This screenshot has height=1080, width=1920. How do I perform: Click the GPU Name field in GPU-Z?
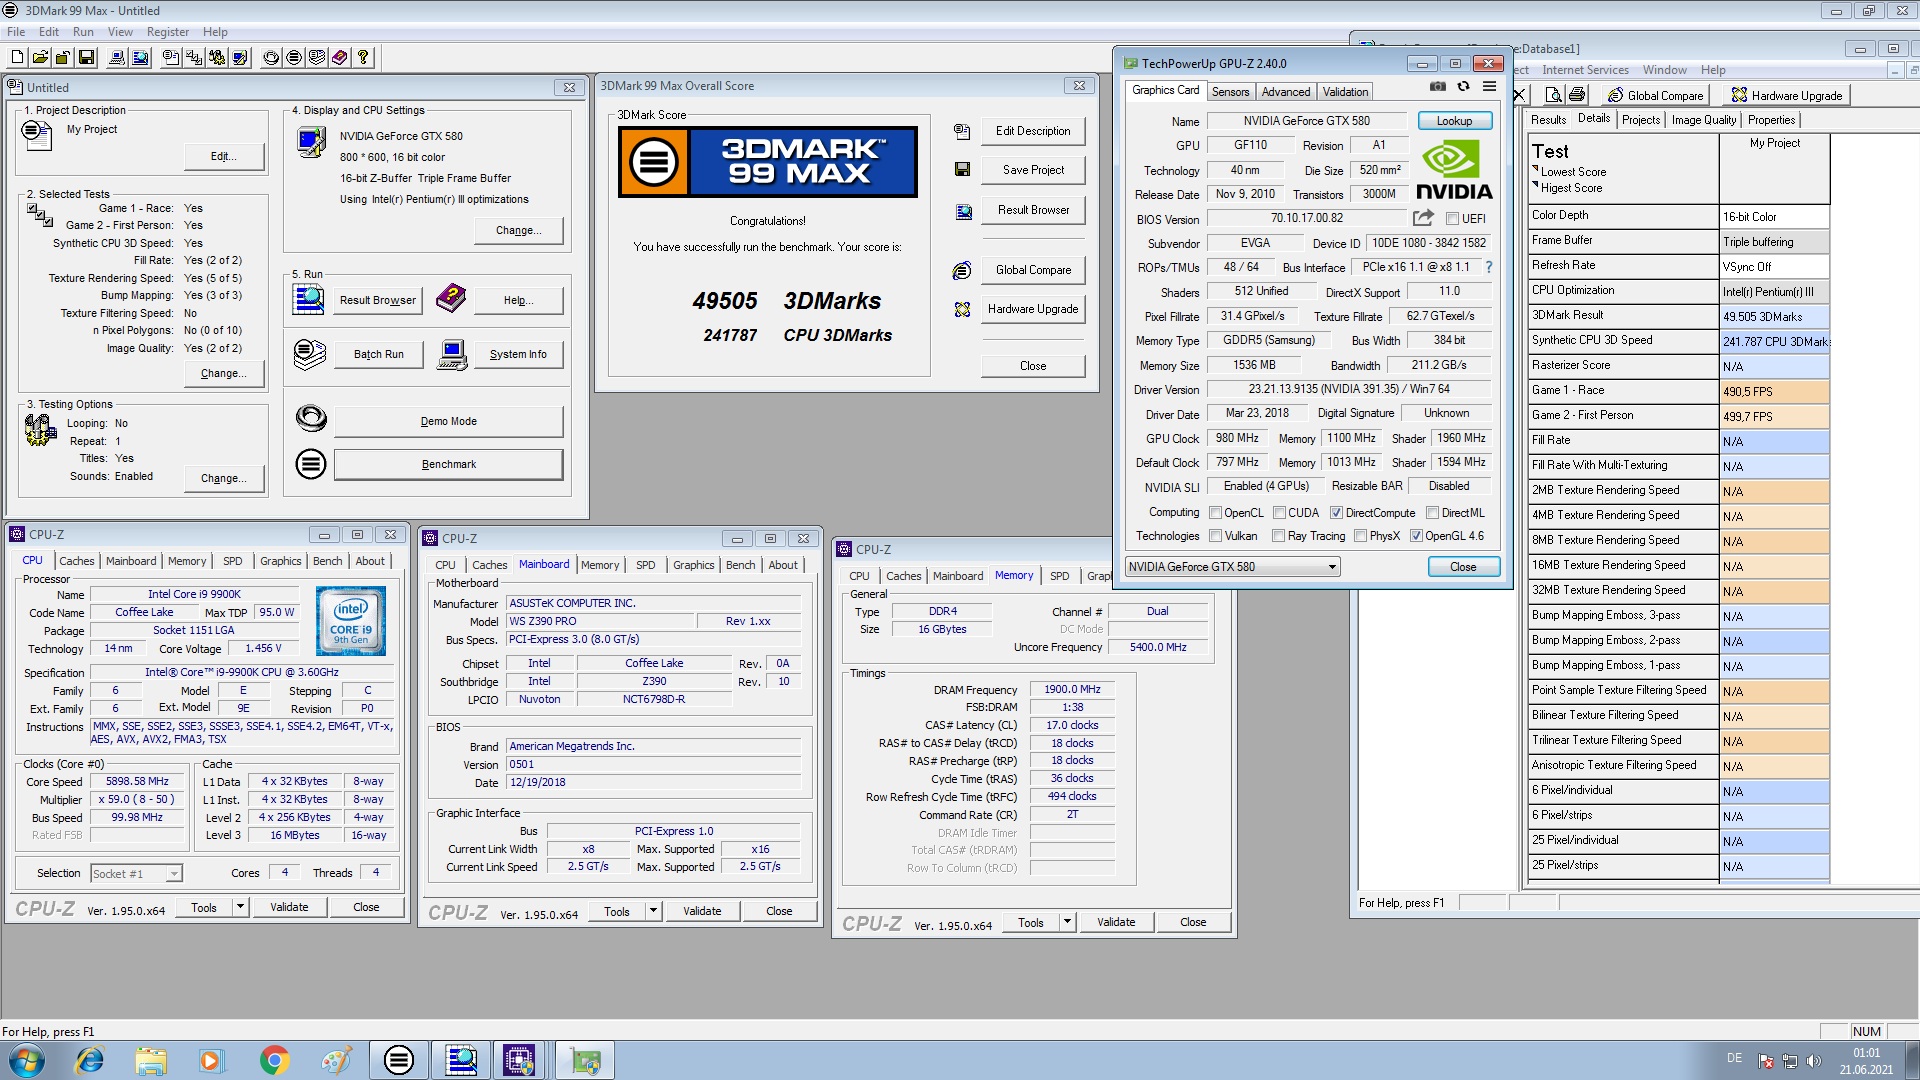(x=1306, y=121)
